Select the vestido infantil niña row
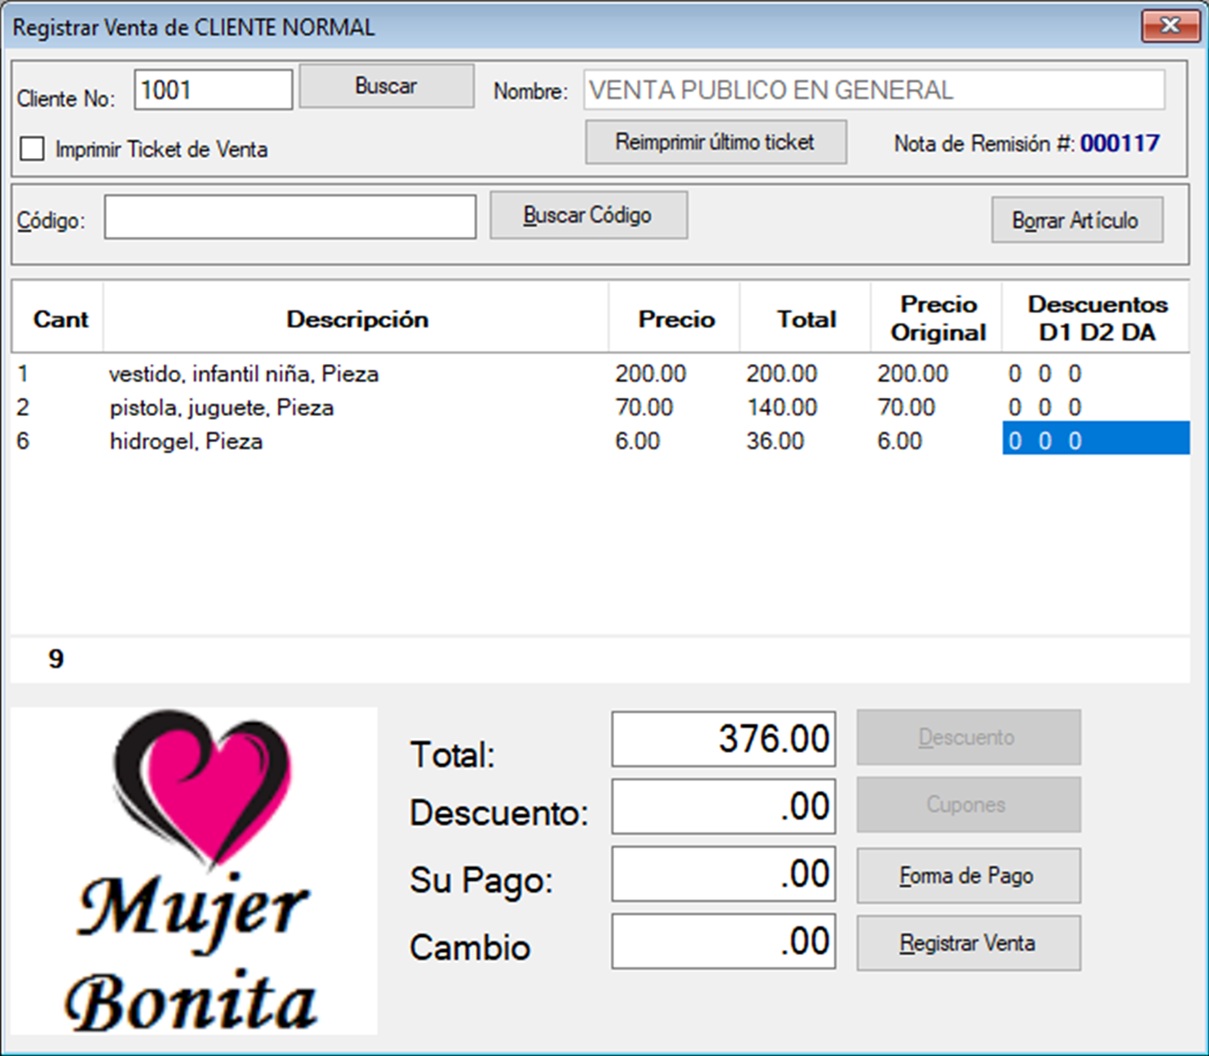This screenshot has width=1209, height=1056. [244, 374]
